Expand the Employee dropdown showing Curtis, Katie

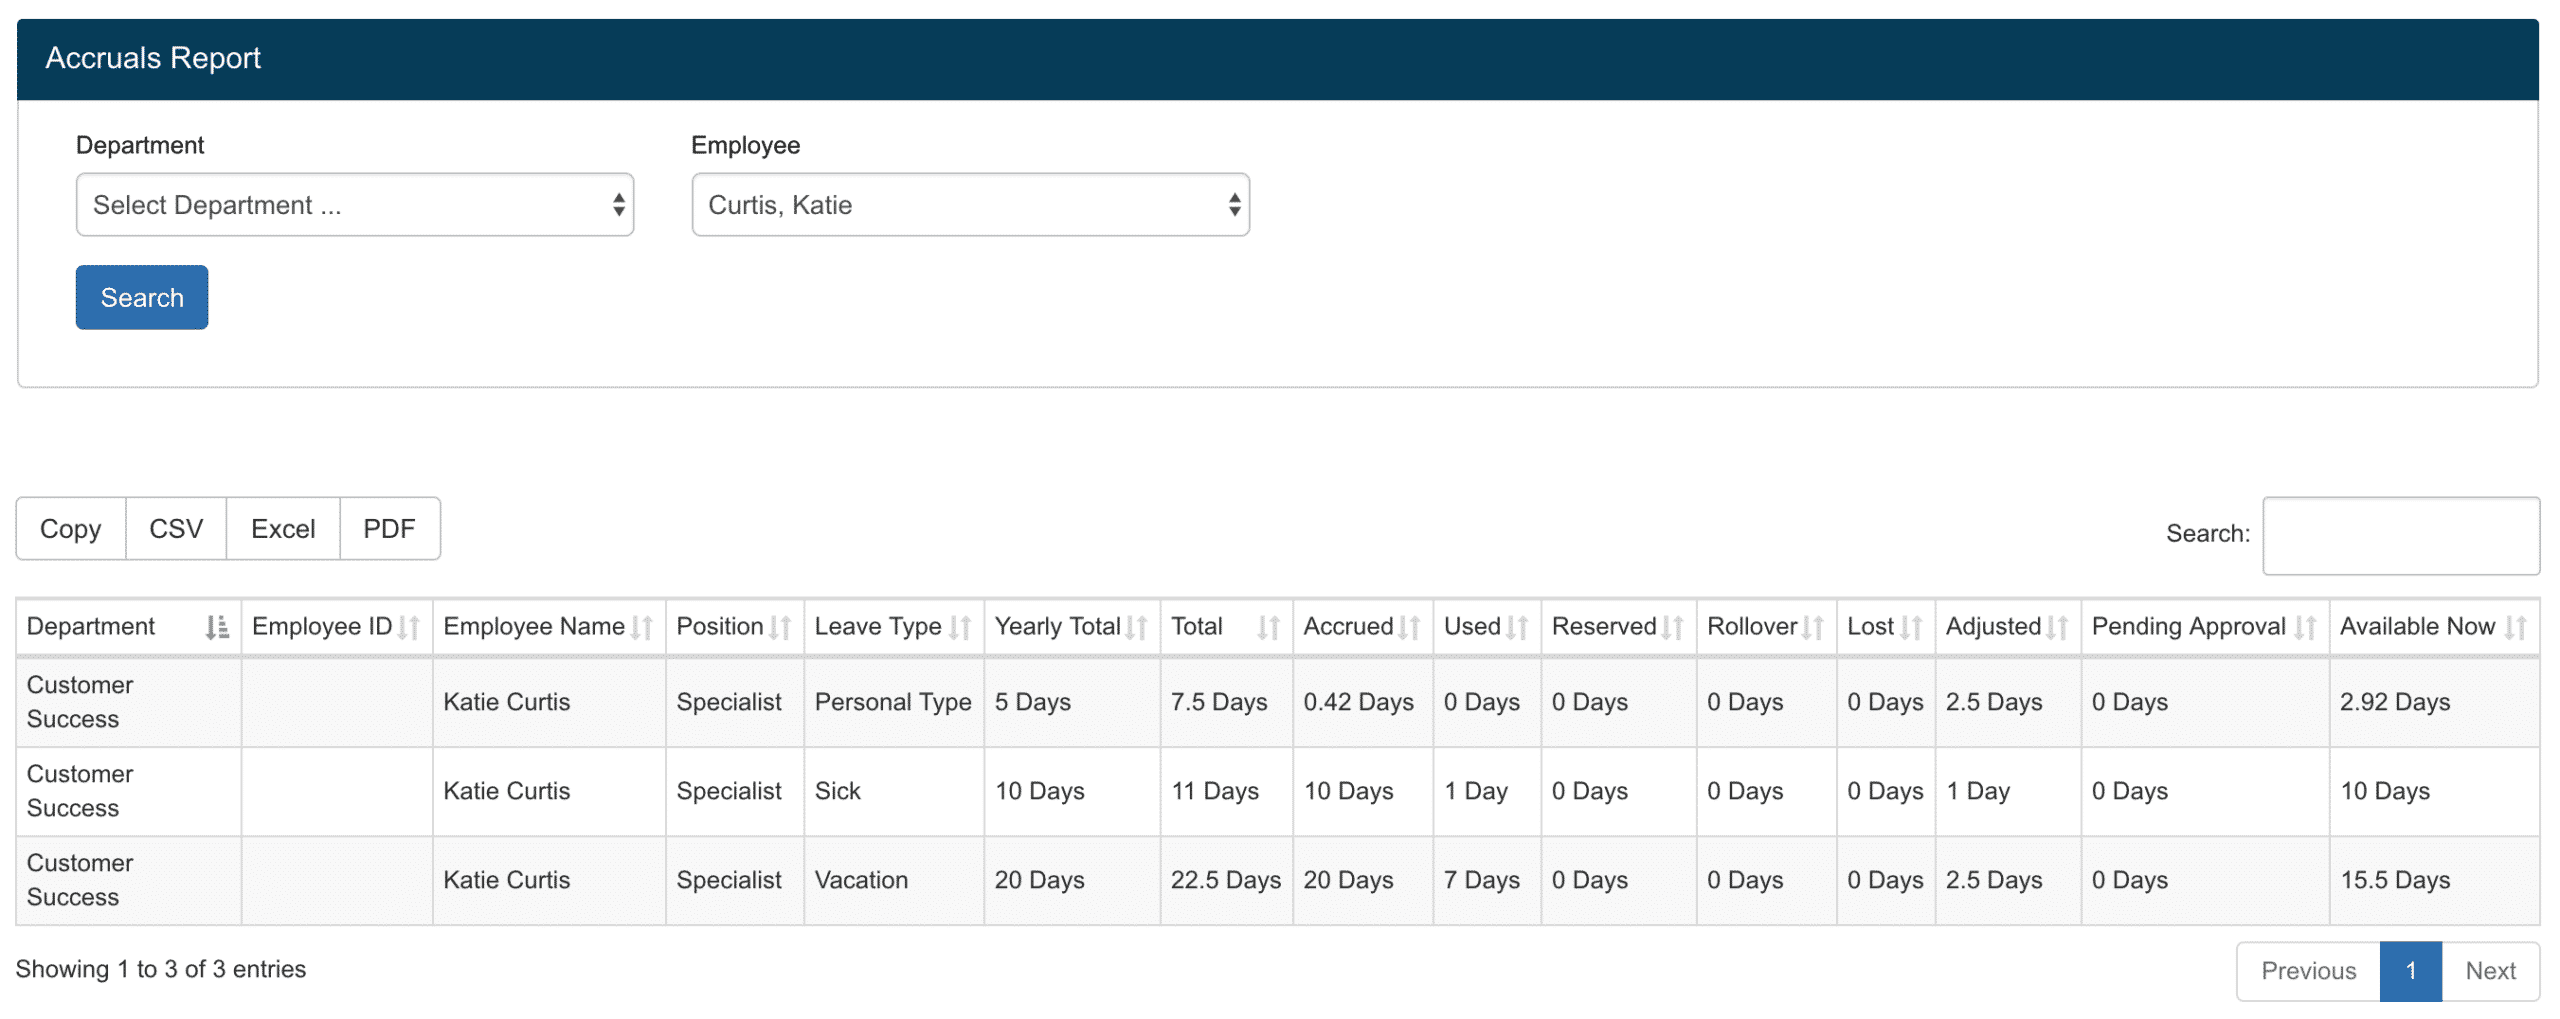(x=969, y=205)
